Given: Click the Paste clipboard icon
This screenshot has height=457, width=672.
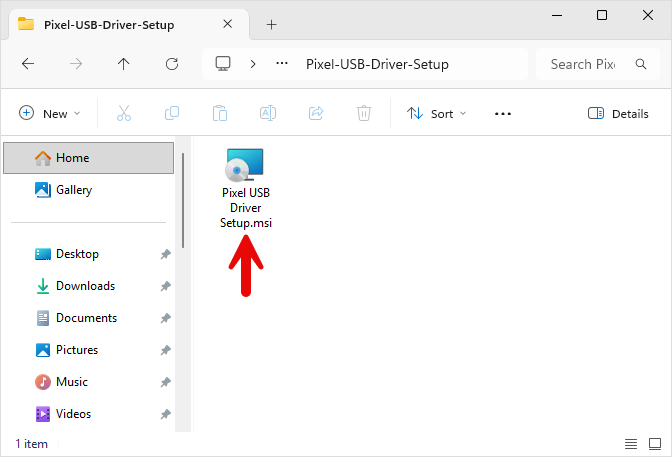Looking at the screenshot, I should coord(220,113).
